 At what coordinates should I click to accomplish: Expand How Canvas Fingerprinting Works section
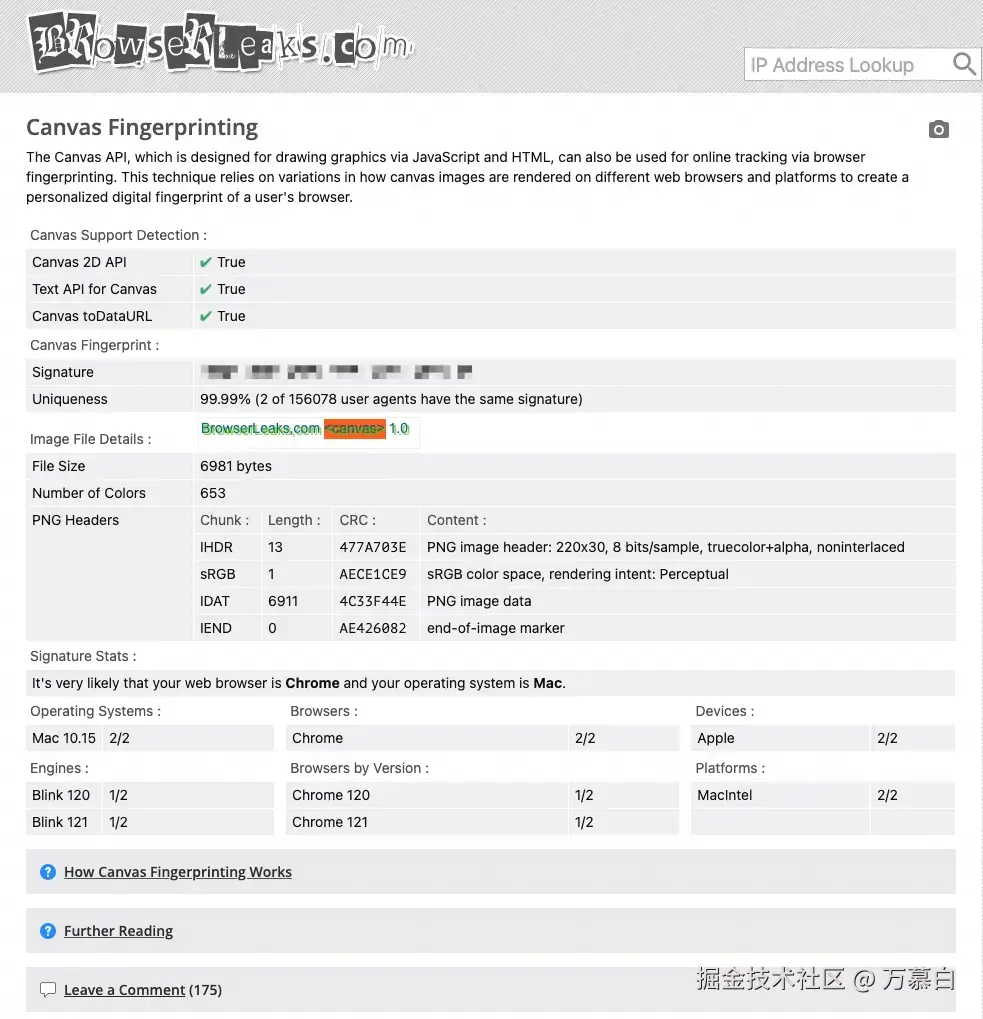(x=177, y=871)
